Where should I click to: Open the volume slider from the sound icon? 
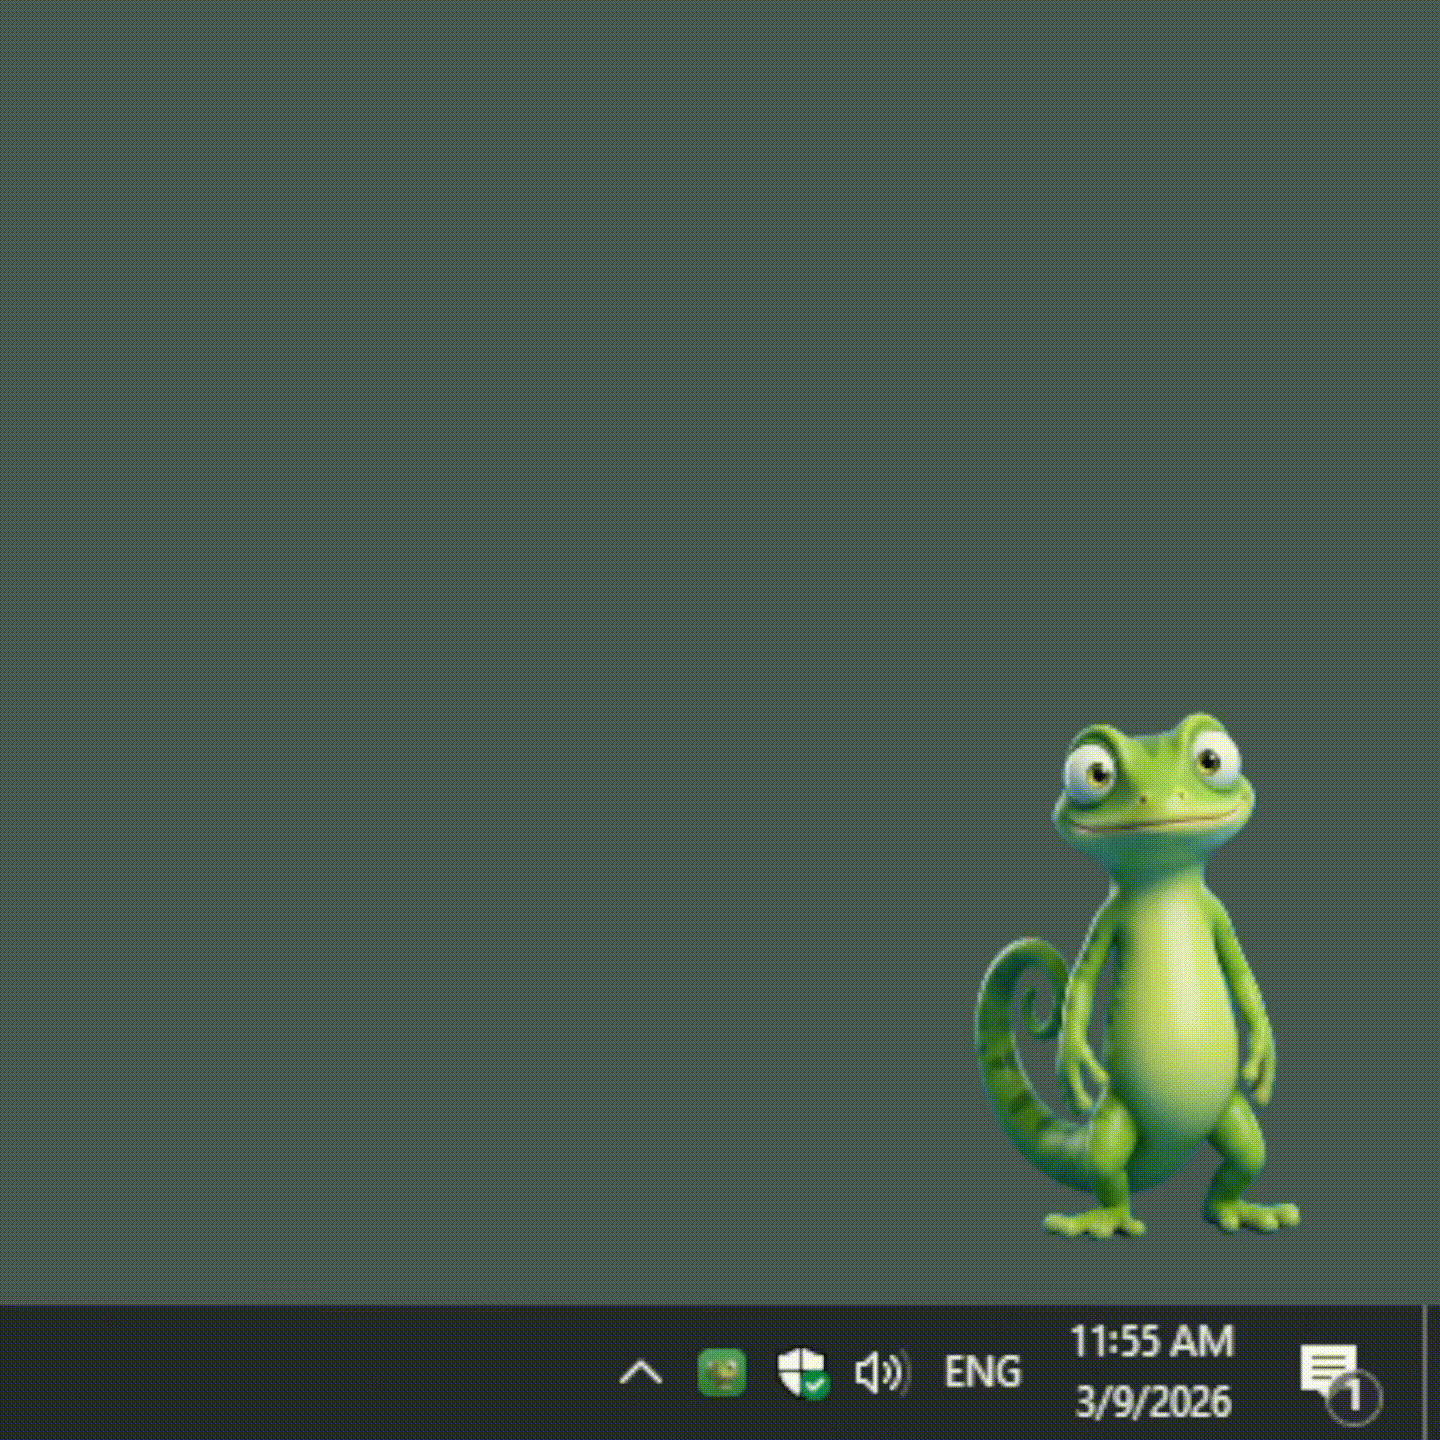click(882, 1372)
